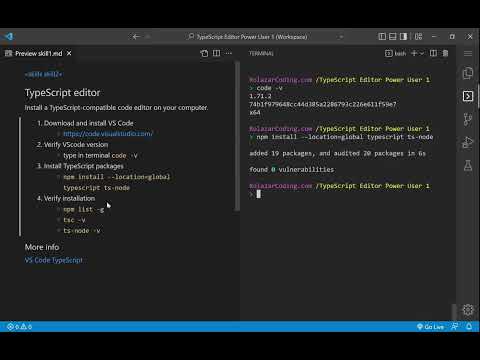The height and width of the screenshot is (360, 480).
Task: Toggle the secondary side bar layout
Action: point(403,36)
